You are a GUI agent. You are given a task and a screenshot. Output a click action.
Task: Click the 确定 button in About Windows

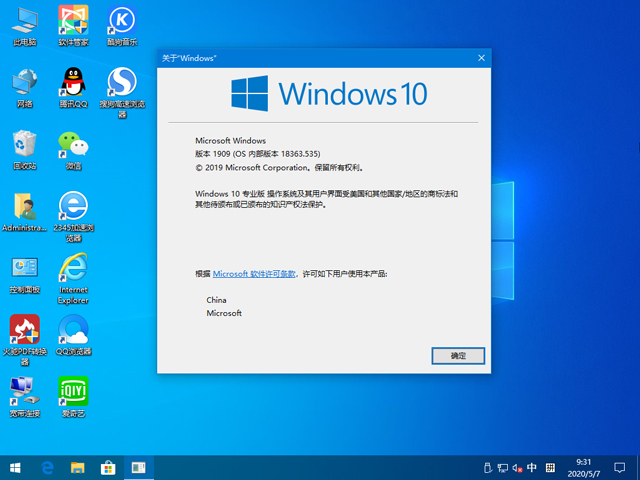point(458,356)
